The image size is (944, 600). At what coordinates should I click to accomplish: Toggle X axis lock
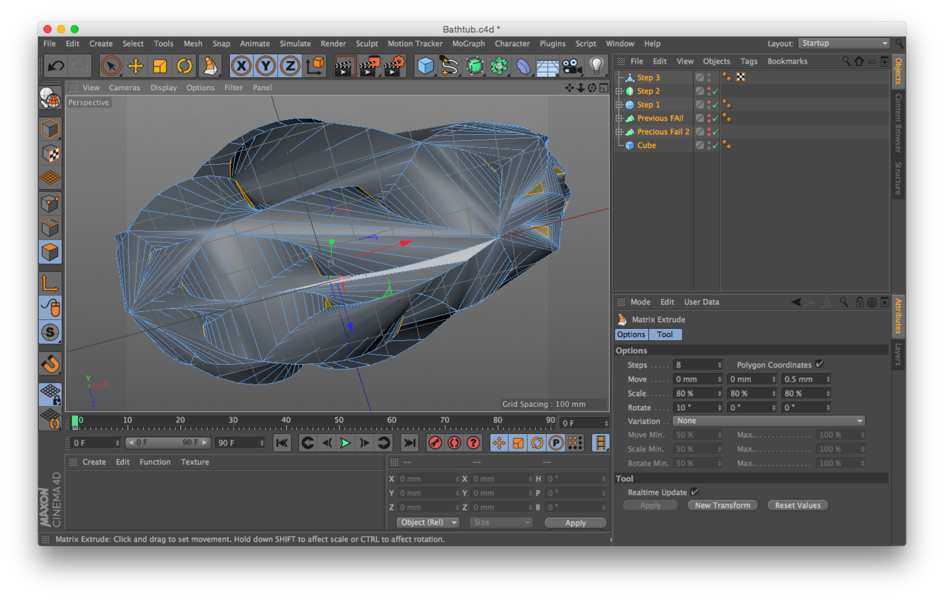click(x=241, y=66)
